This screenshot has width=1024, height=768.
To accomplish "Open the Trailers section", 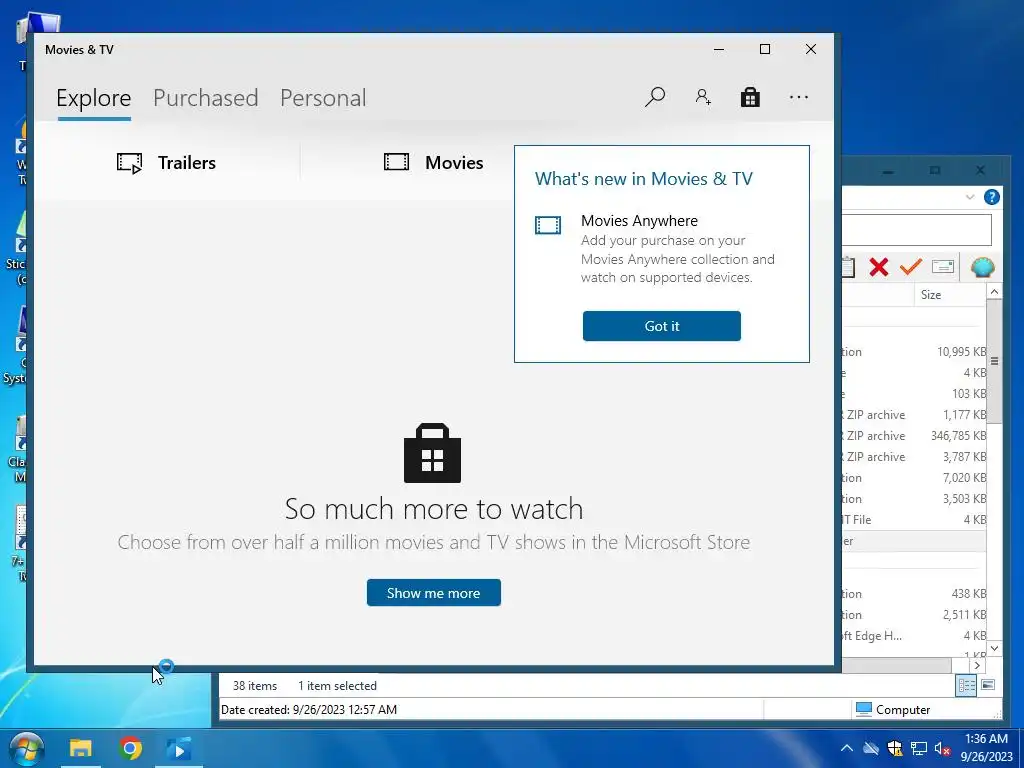I will pyautogui.click(x=167, y=163).
